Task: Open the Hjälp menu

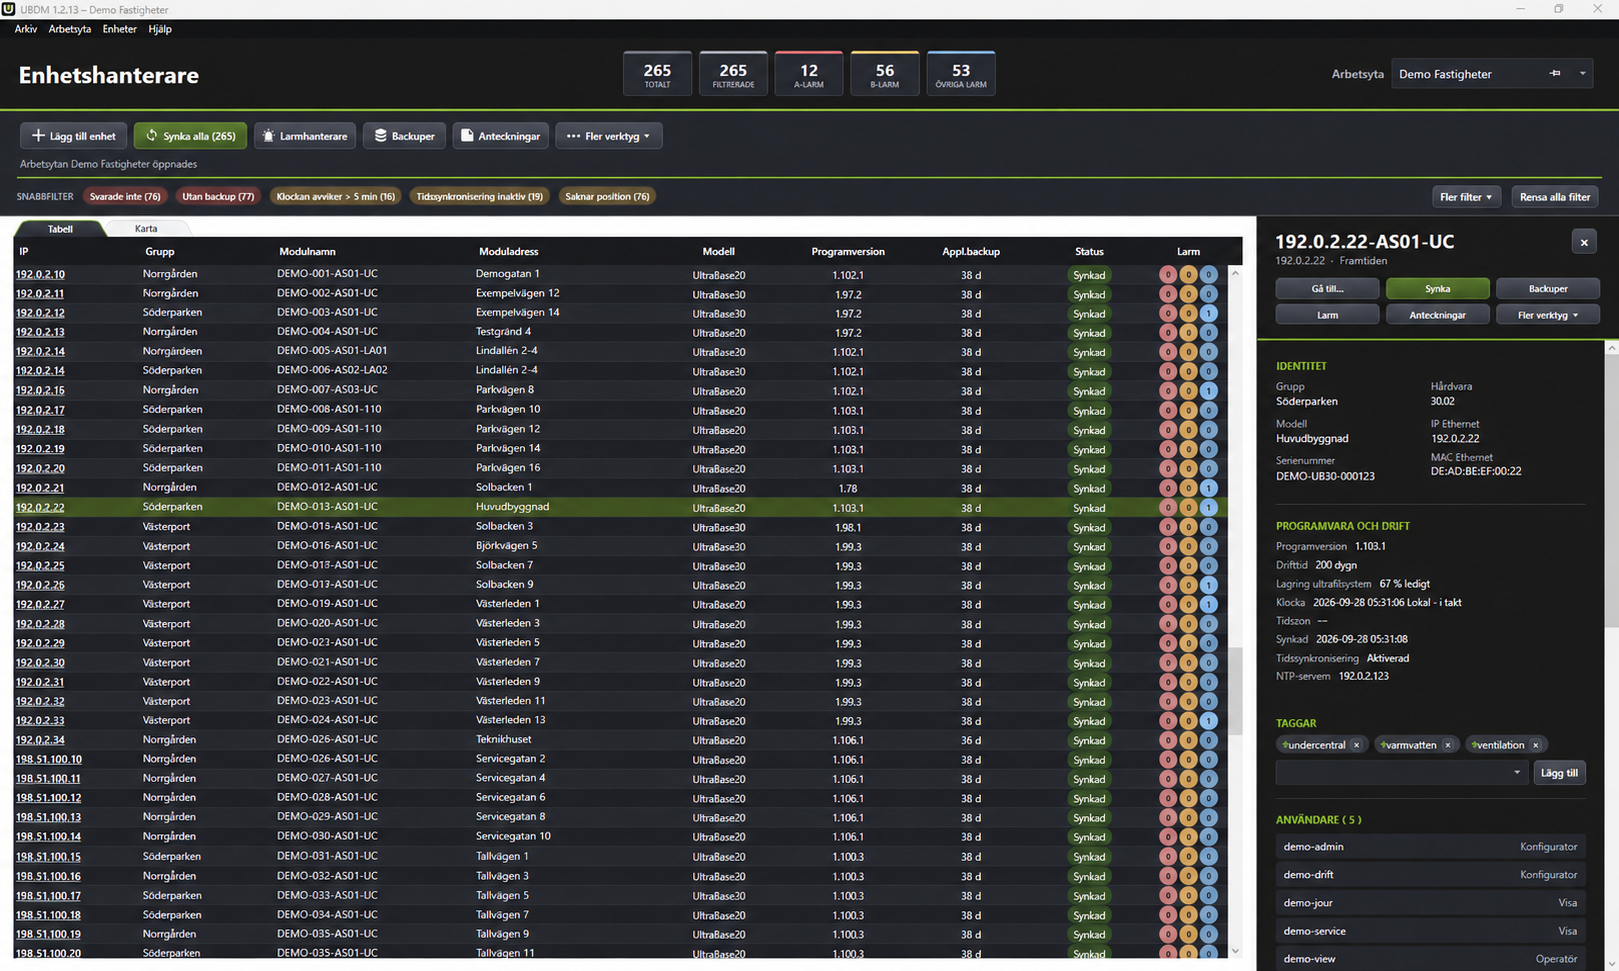Action: pyautogui.click(x=160, y=29)
